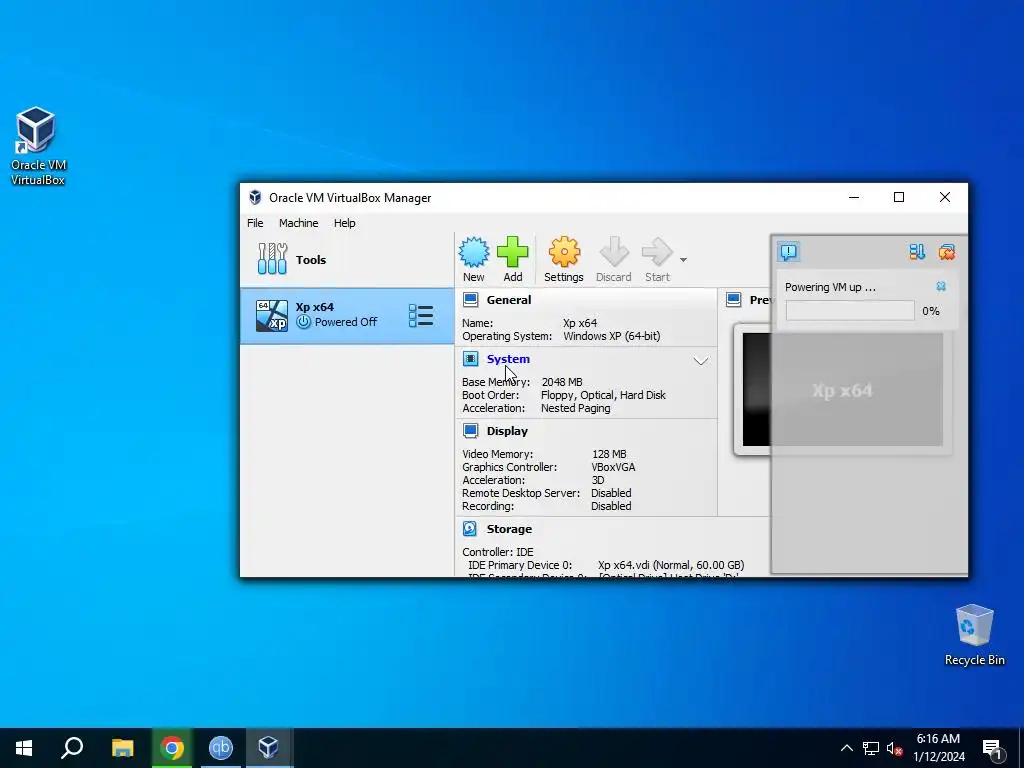Click the Preview panel monitor icon
The height and width of the screenshot is (768, 1024).
coord(733,300)
